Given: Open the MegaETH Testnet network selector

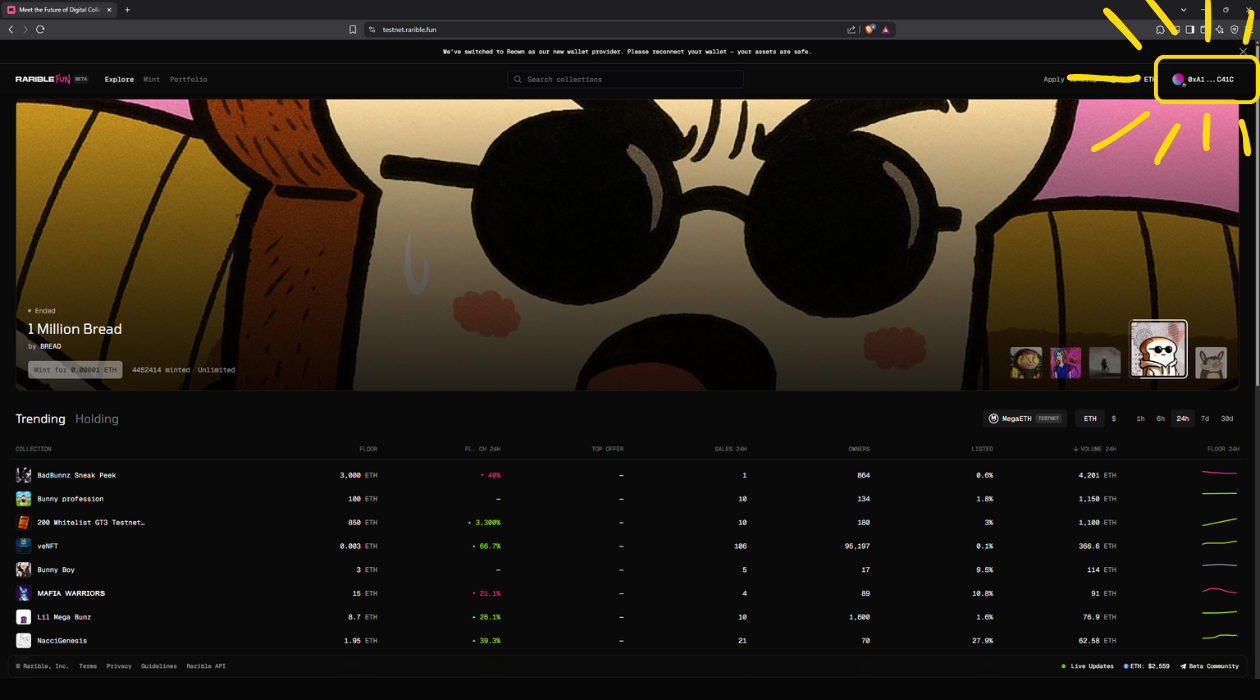Looking at the screenshot, I should pyautogui.click(x=1025, y=419).
